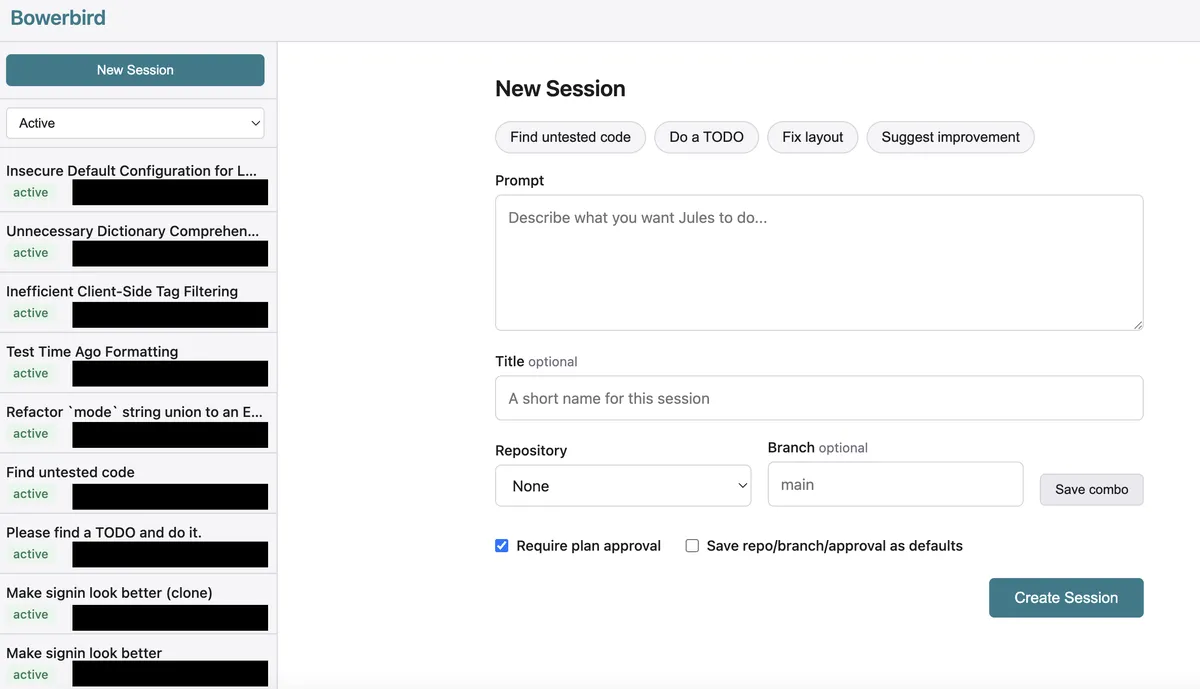
Task: Focus the Prompt text area
Action: (818, 262)
